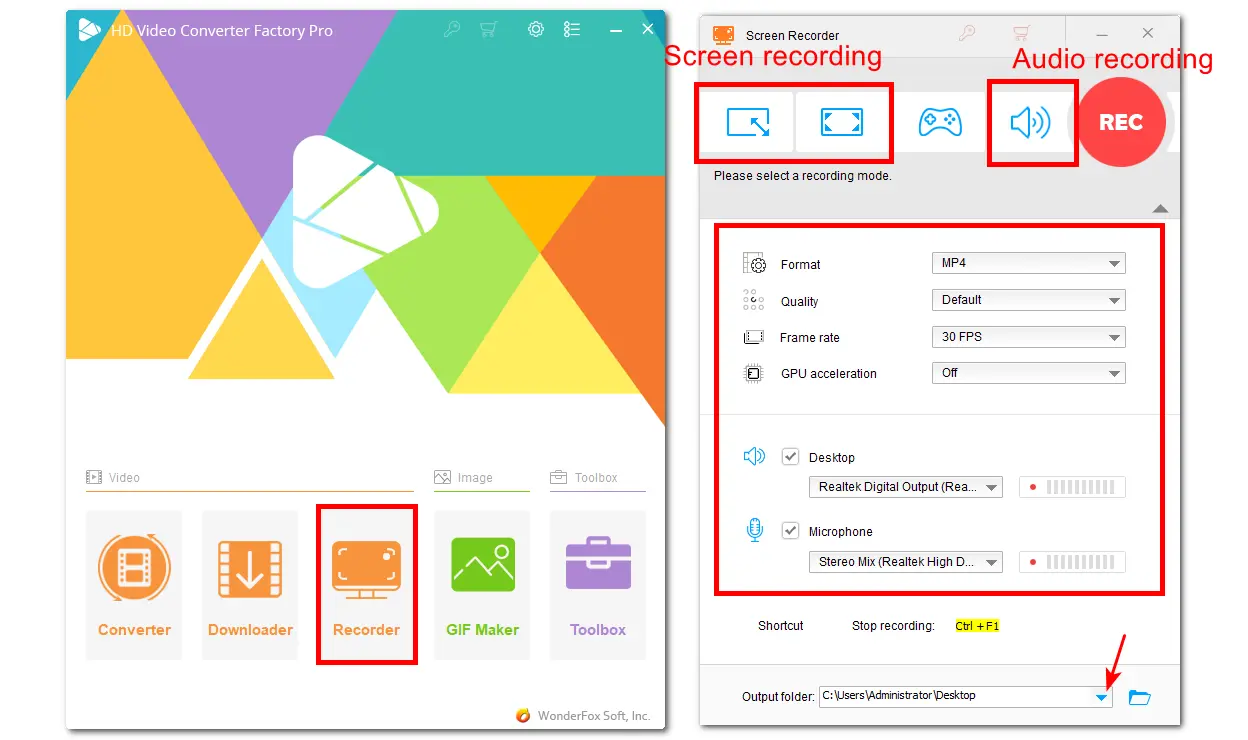Open the Format MP4 dropdown
This screenshot has height=740, width=1248.
click(1028, 263)
